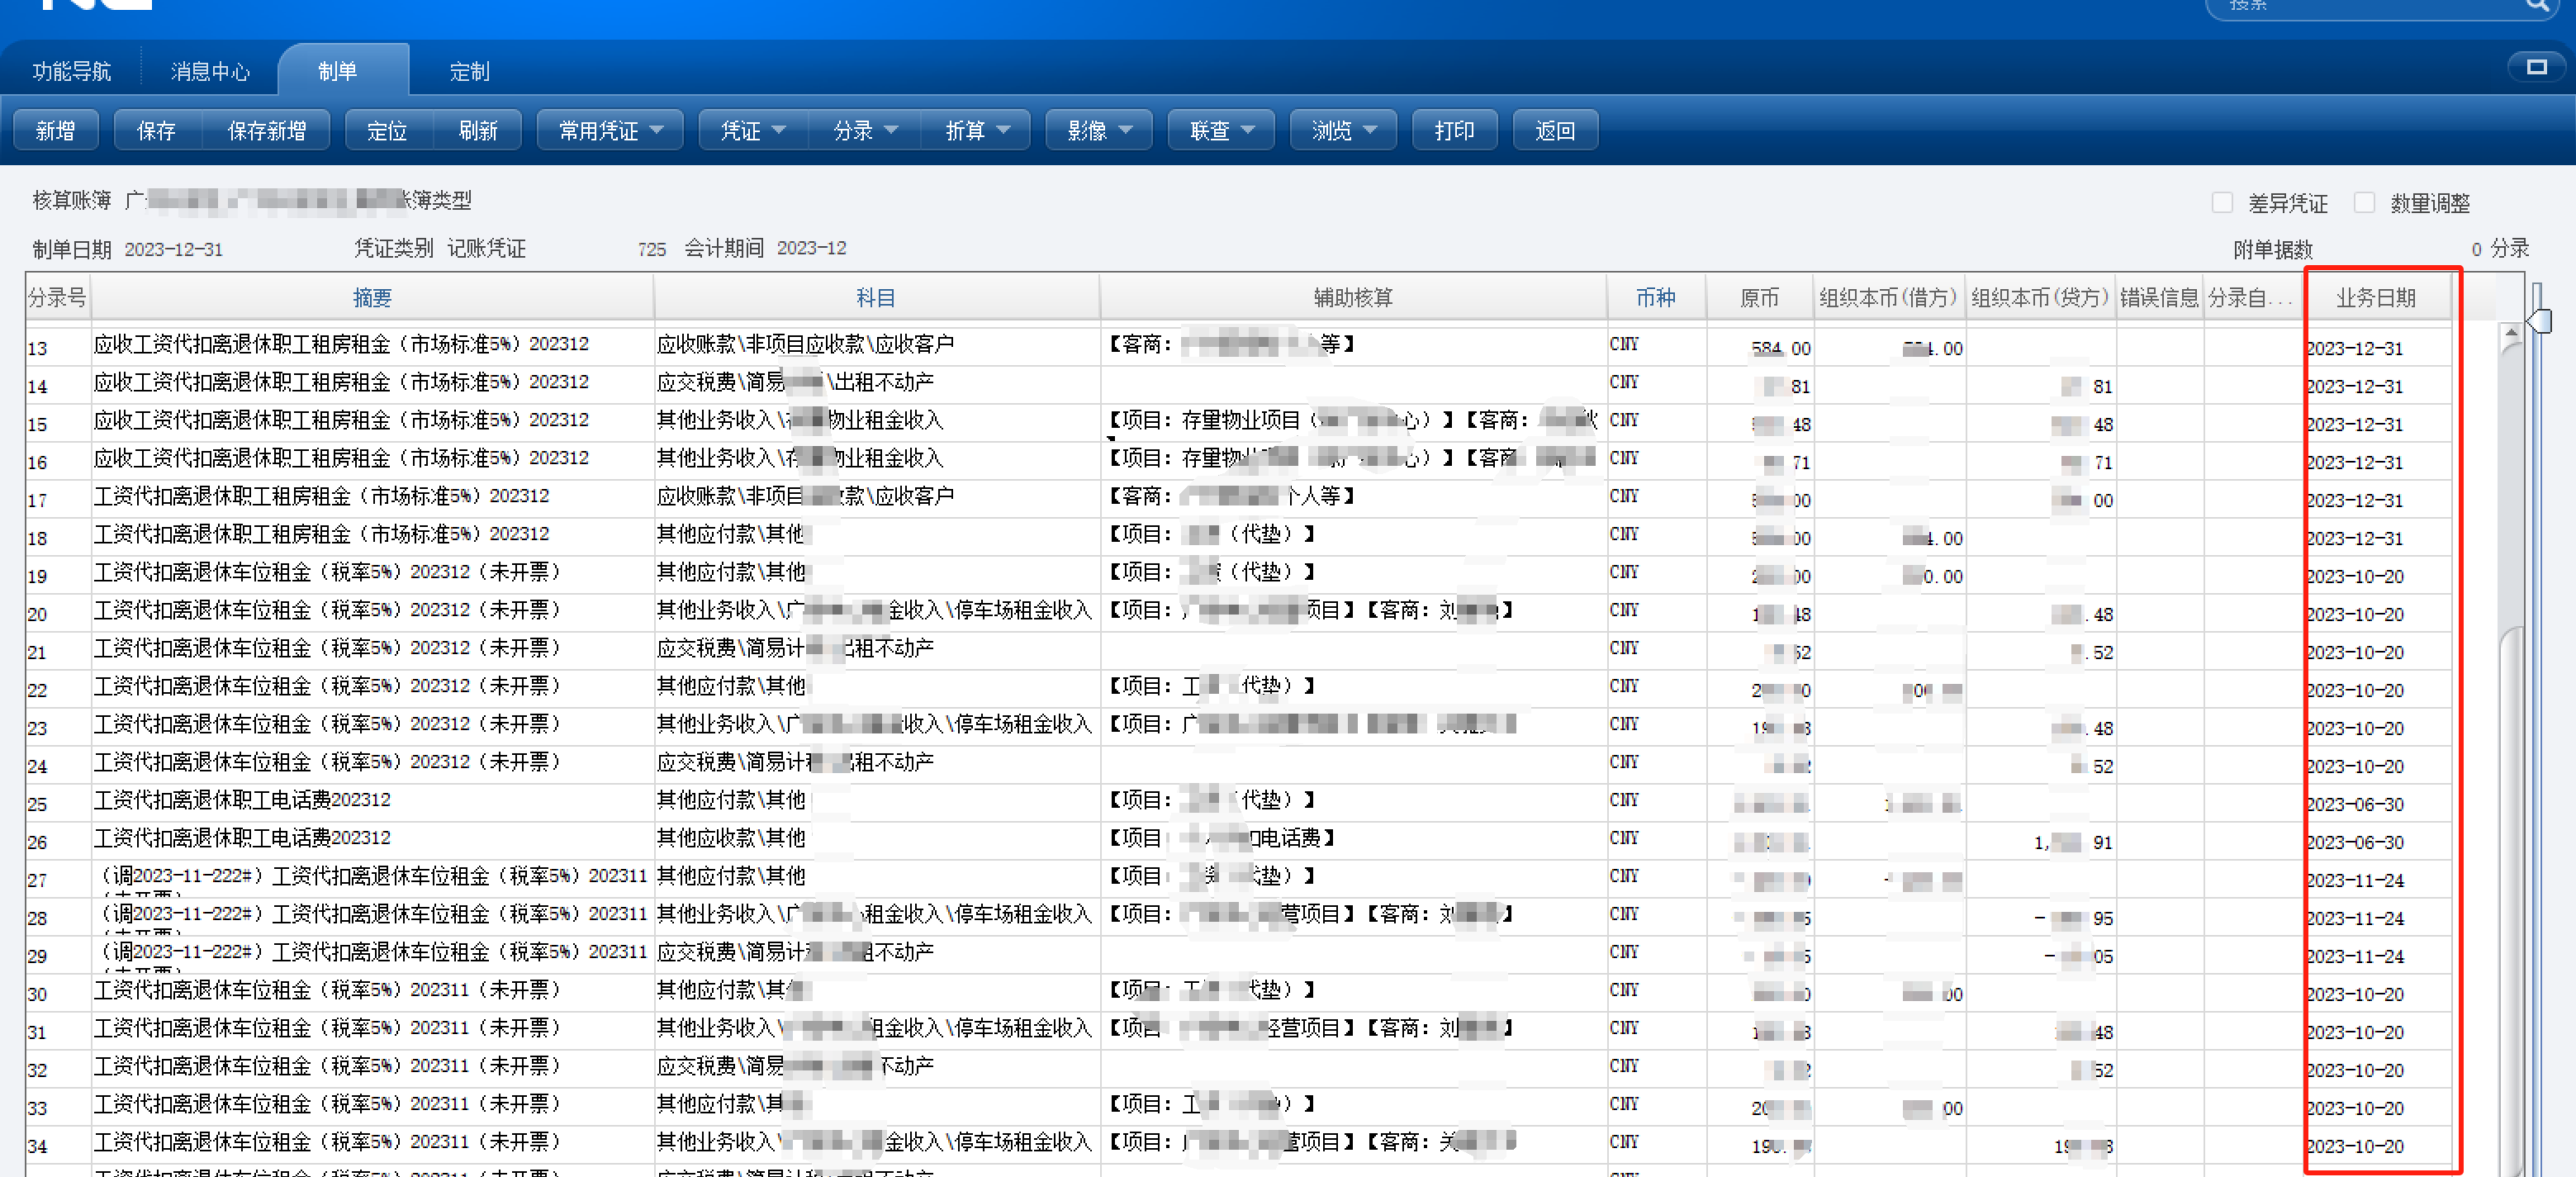
Task: Click the 保存新增 button
Action: tap(266, 130)
